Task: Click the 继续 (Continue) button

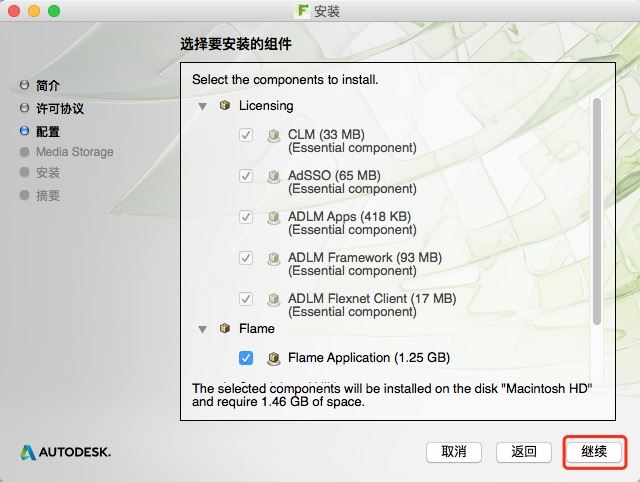Action: 594,452
